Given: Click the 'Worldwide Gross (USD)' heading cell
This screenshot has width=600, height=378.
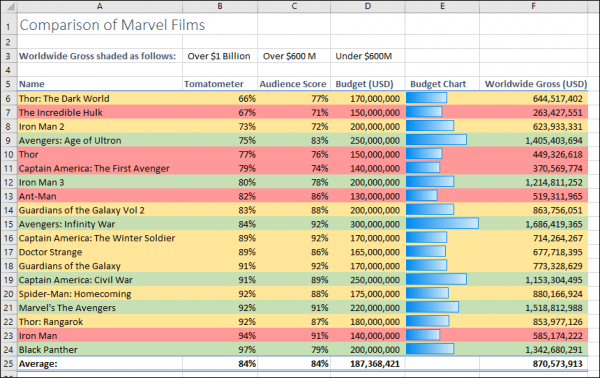Looking at the screenshot, I should 533,84.
